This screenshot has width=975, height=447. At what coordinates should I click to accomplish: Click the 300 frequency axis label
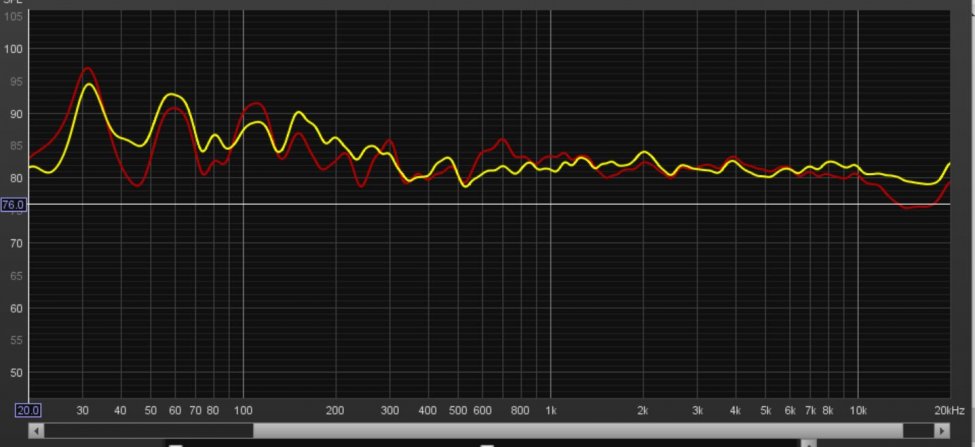click(x=390, y=410)
